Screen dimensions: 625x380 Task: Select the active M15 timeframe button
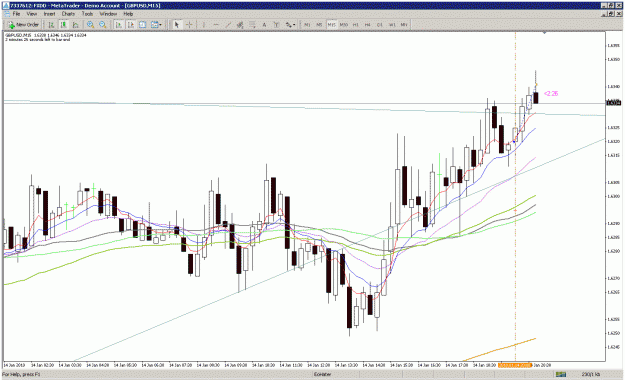[332, 25]
